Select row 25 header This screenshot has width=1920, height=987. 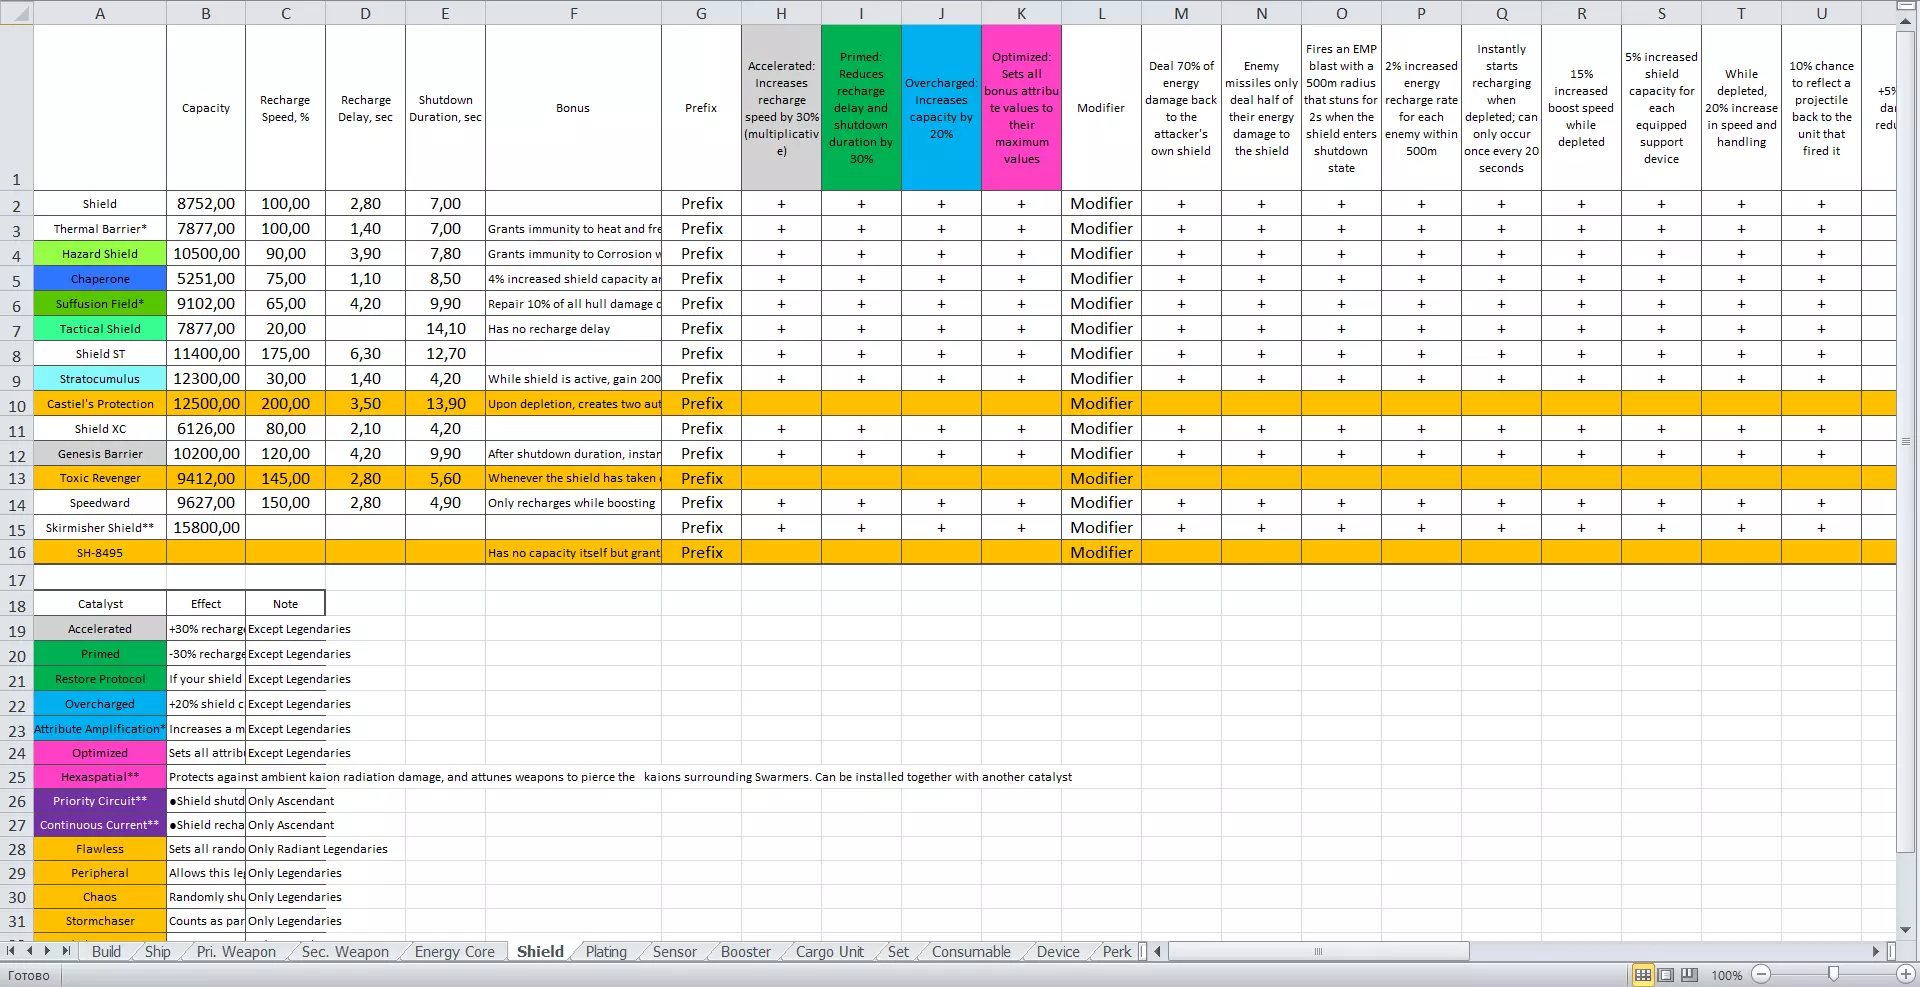16,777
